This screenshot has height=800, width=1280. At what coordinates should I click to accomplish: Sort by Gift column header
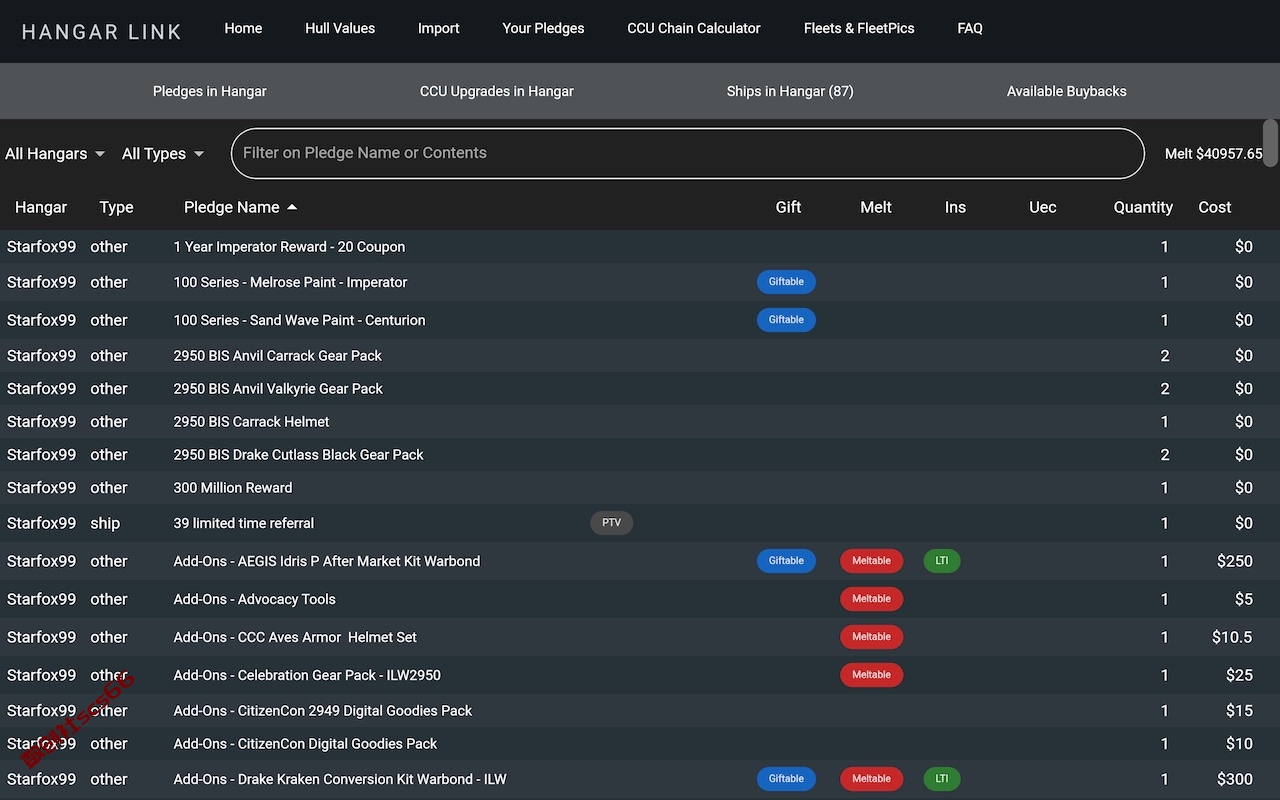tap(788, 207)
